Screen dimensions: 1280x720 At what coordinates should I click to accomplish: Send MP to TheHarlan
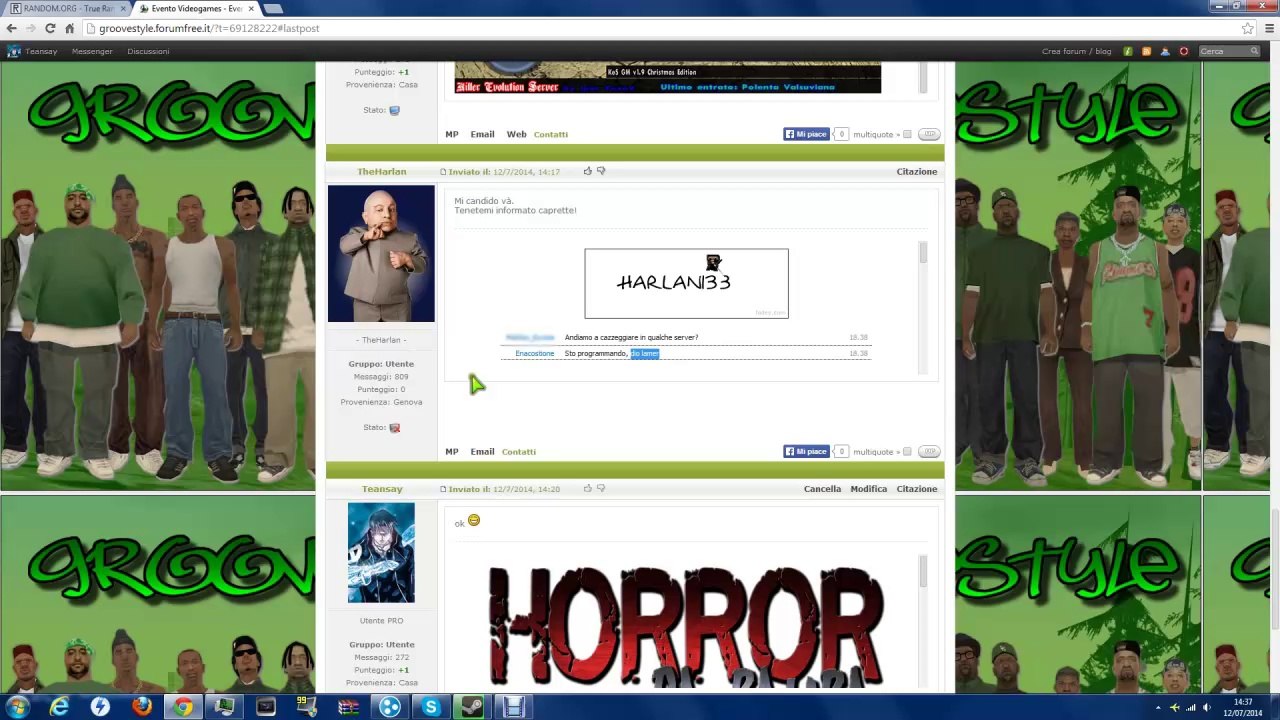click(452, 452)
